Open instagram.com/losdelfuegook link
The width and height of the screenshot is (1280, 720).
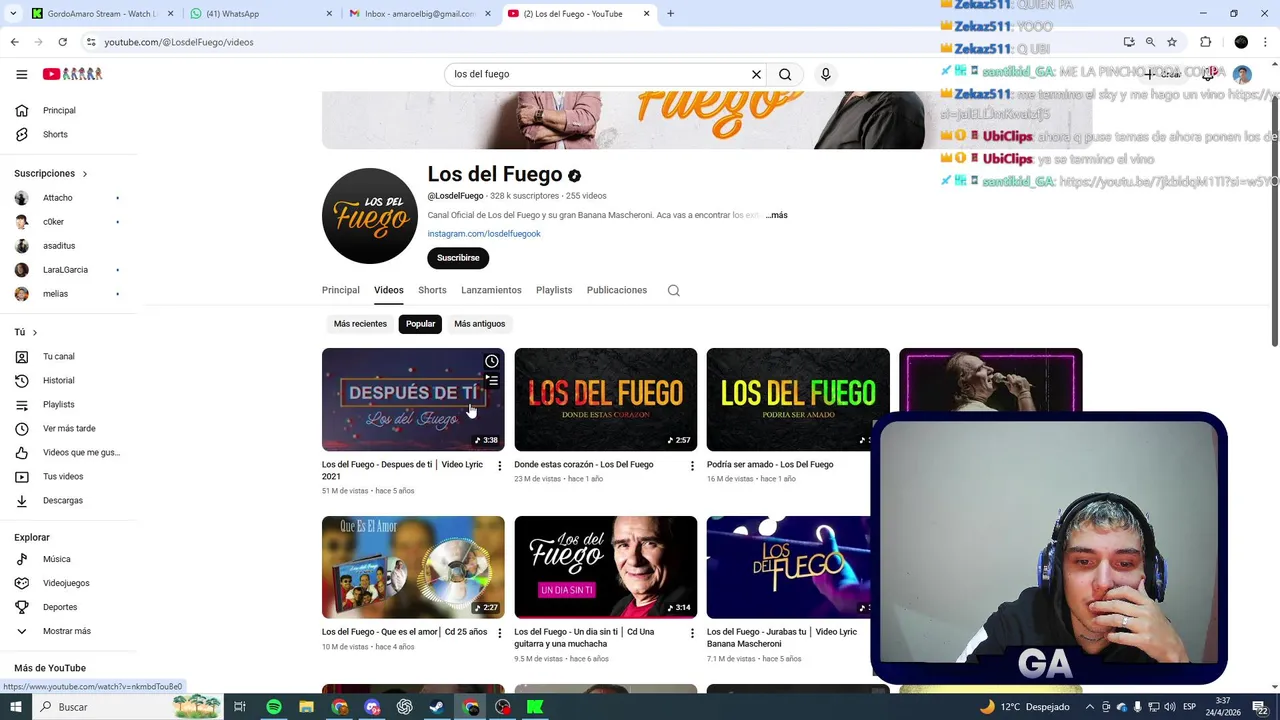click(484, 234)
